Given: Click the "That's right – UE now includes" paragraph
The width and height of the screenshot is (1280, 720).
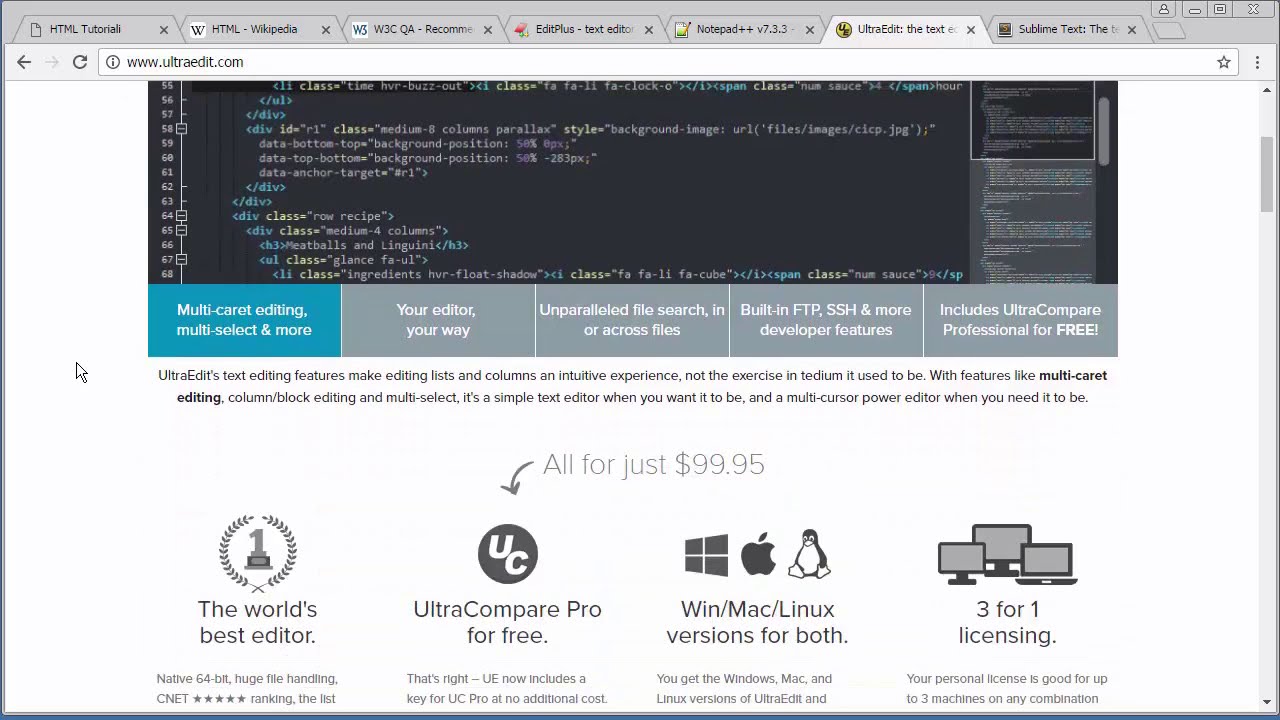Looking at the screenshot, I should (x=507, y=689).
